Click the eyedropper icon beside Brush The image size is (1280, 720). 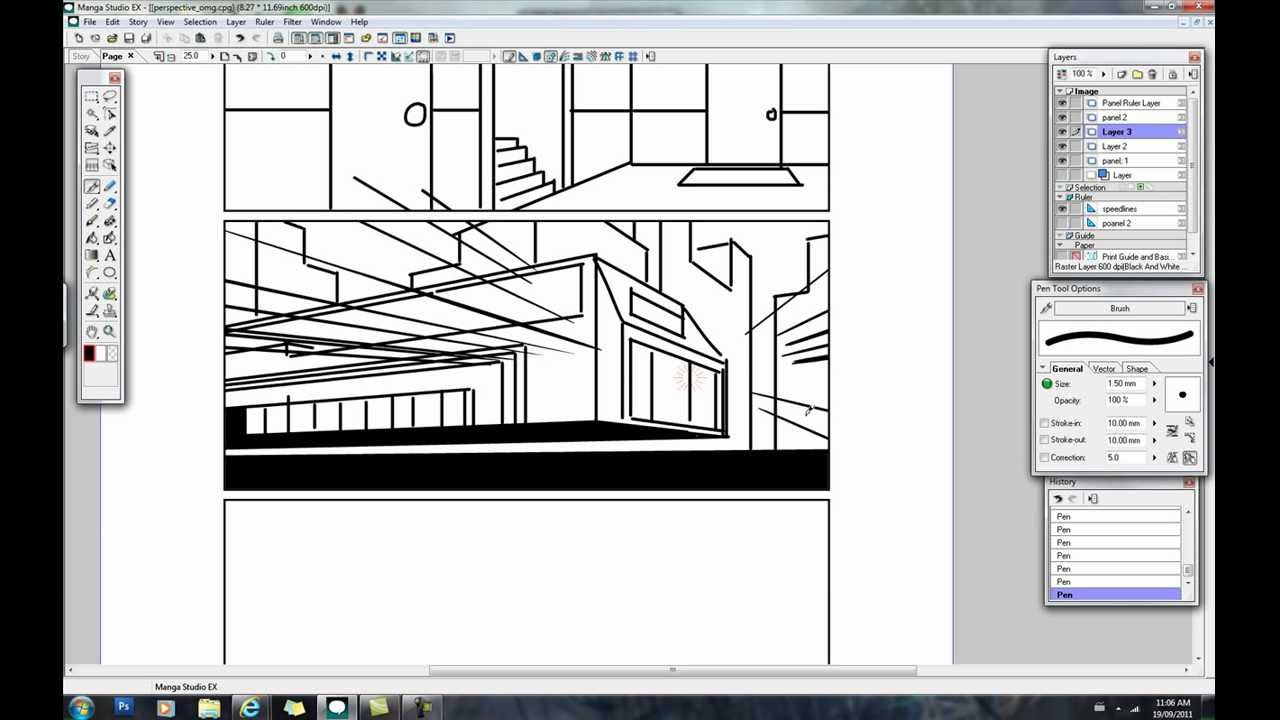(x=1046, y=308)
